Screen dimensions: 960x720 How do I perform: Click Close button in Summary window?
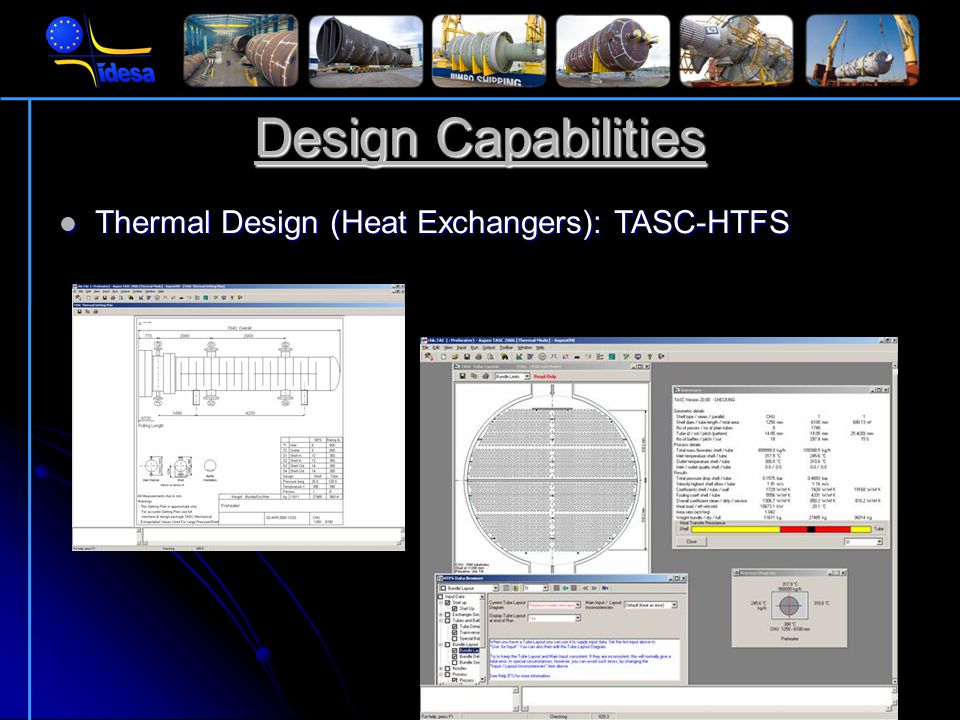[x=691, y=541]
